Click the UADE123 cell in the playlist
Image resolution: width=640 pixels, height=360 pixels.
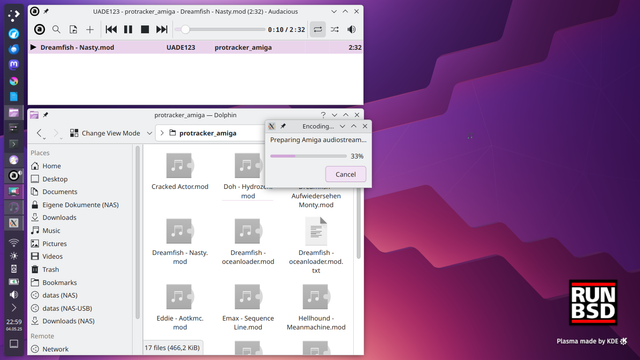click(x=181, y=47)
